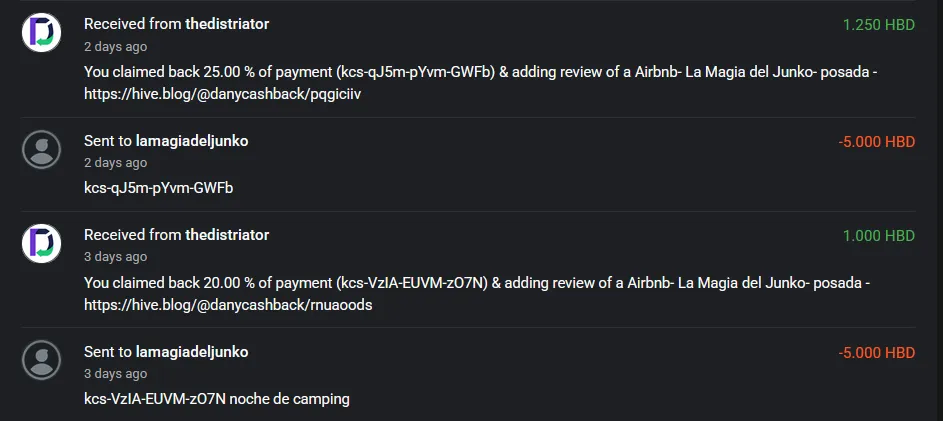Click the hive.blog rnuaoods post URL

[x=228, y=306]
